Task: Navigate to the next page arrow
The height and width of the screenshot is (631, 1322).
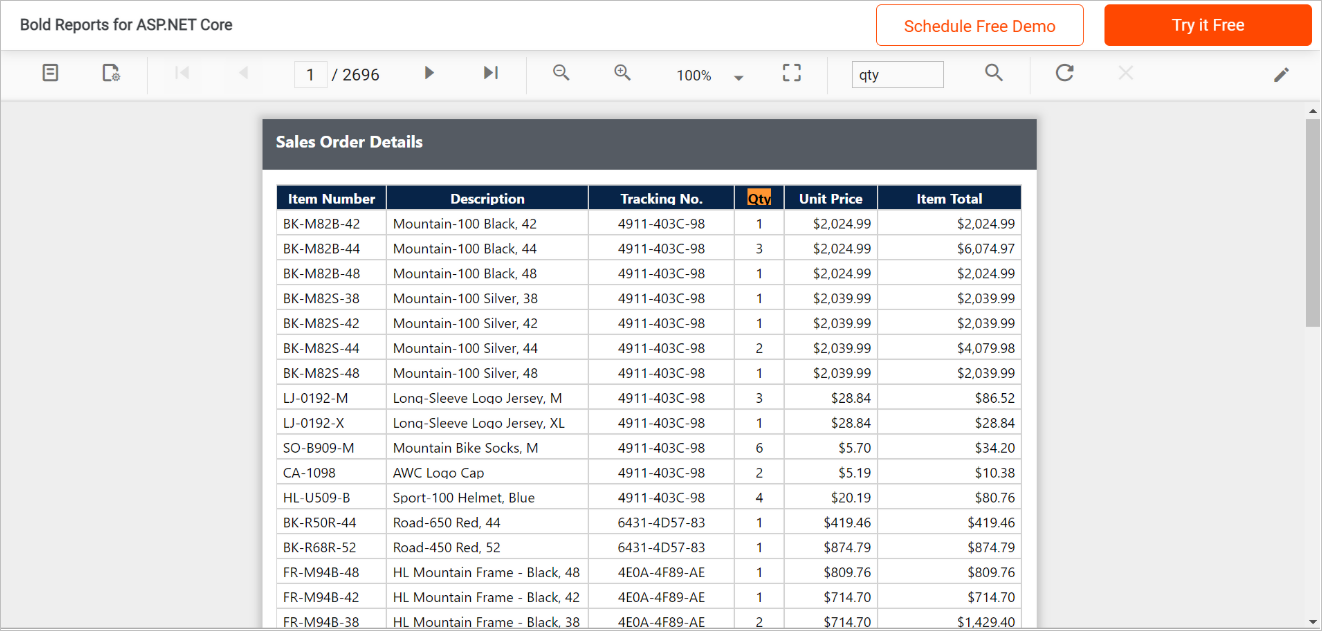Action: 429,73
